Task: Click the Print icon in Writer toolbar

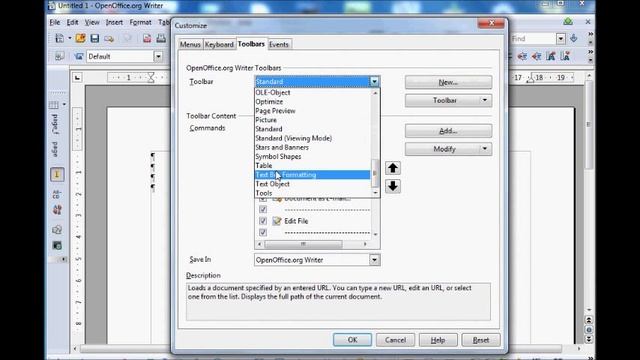Action: click(x=161, y=38)
